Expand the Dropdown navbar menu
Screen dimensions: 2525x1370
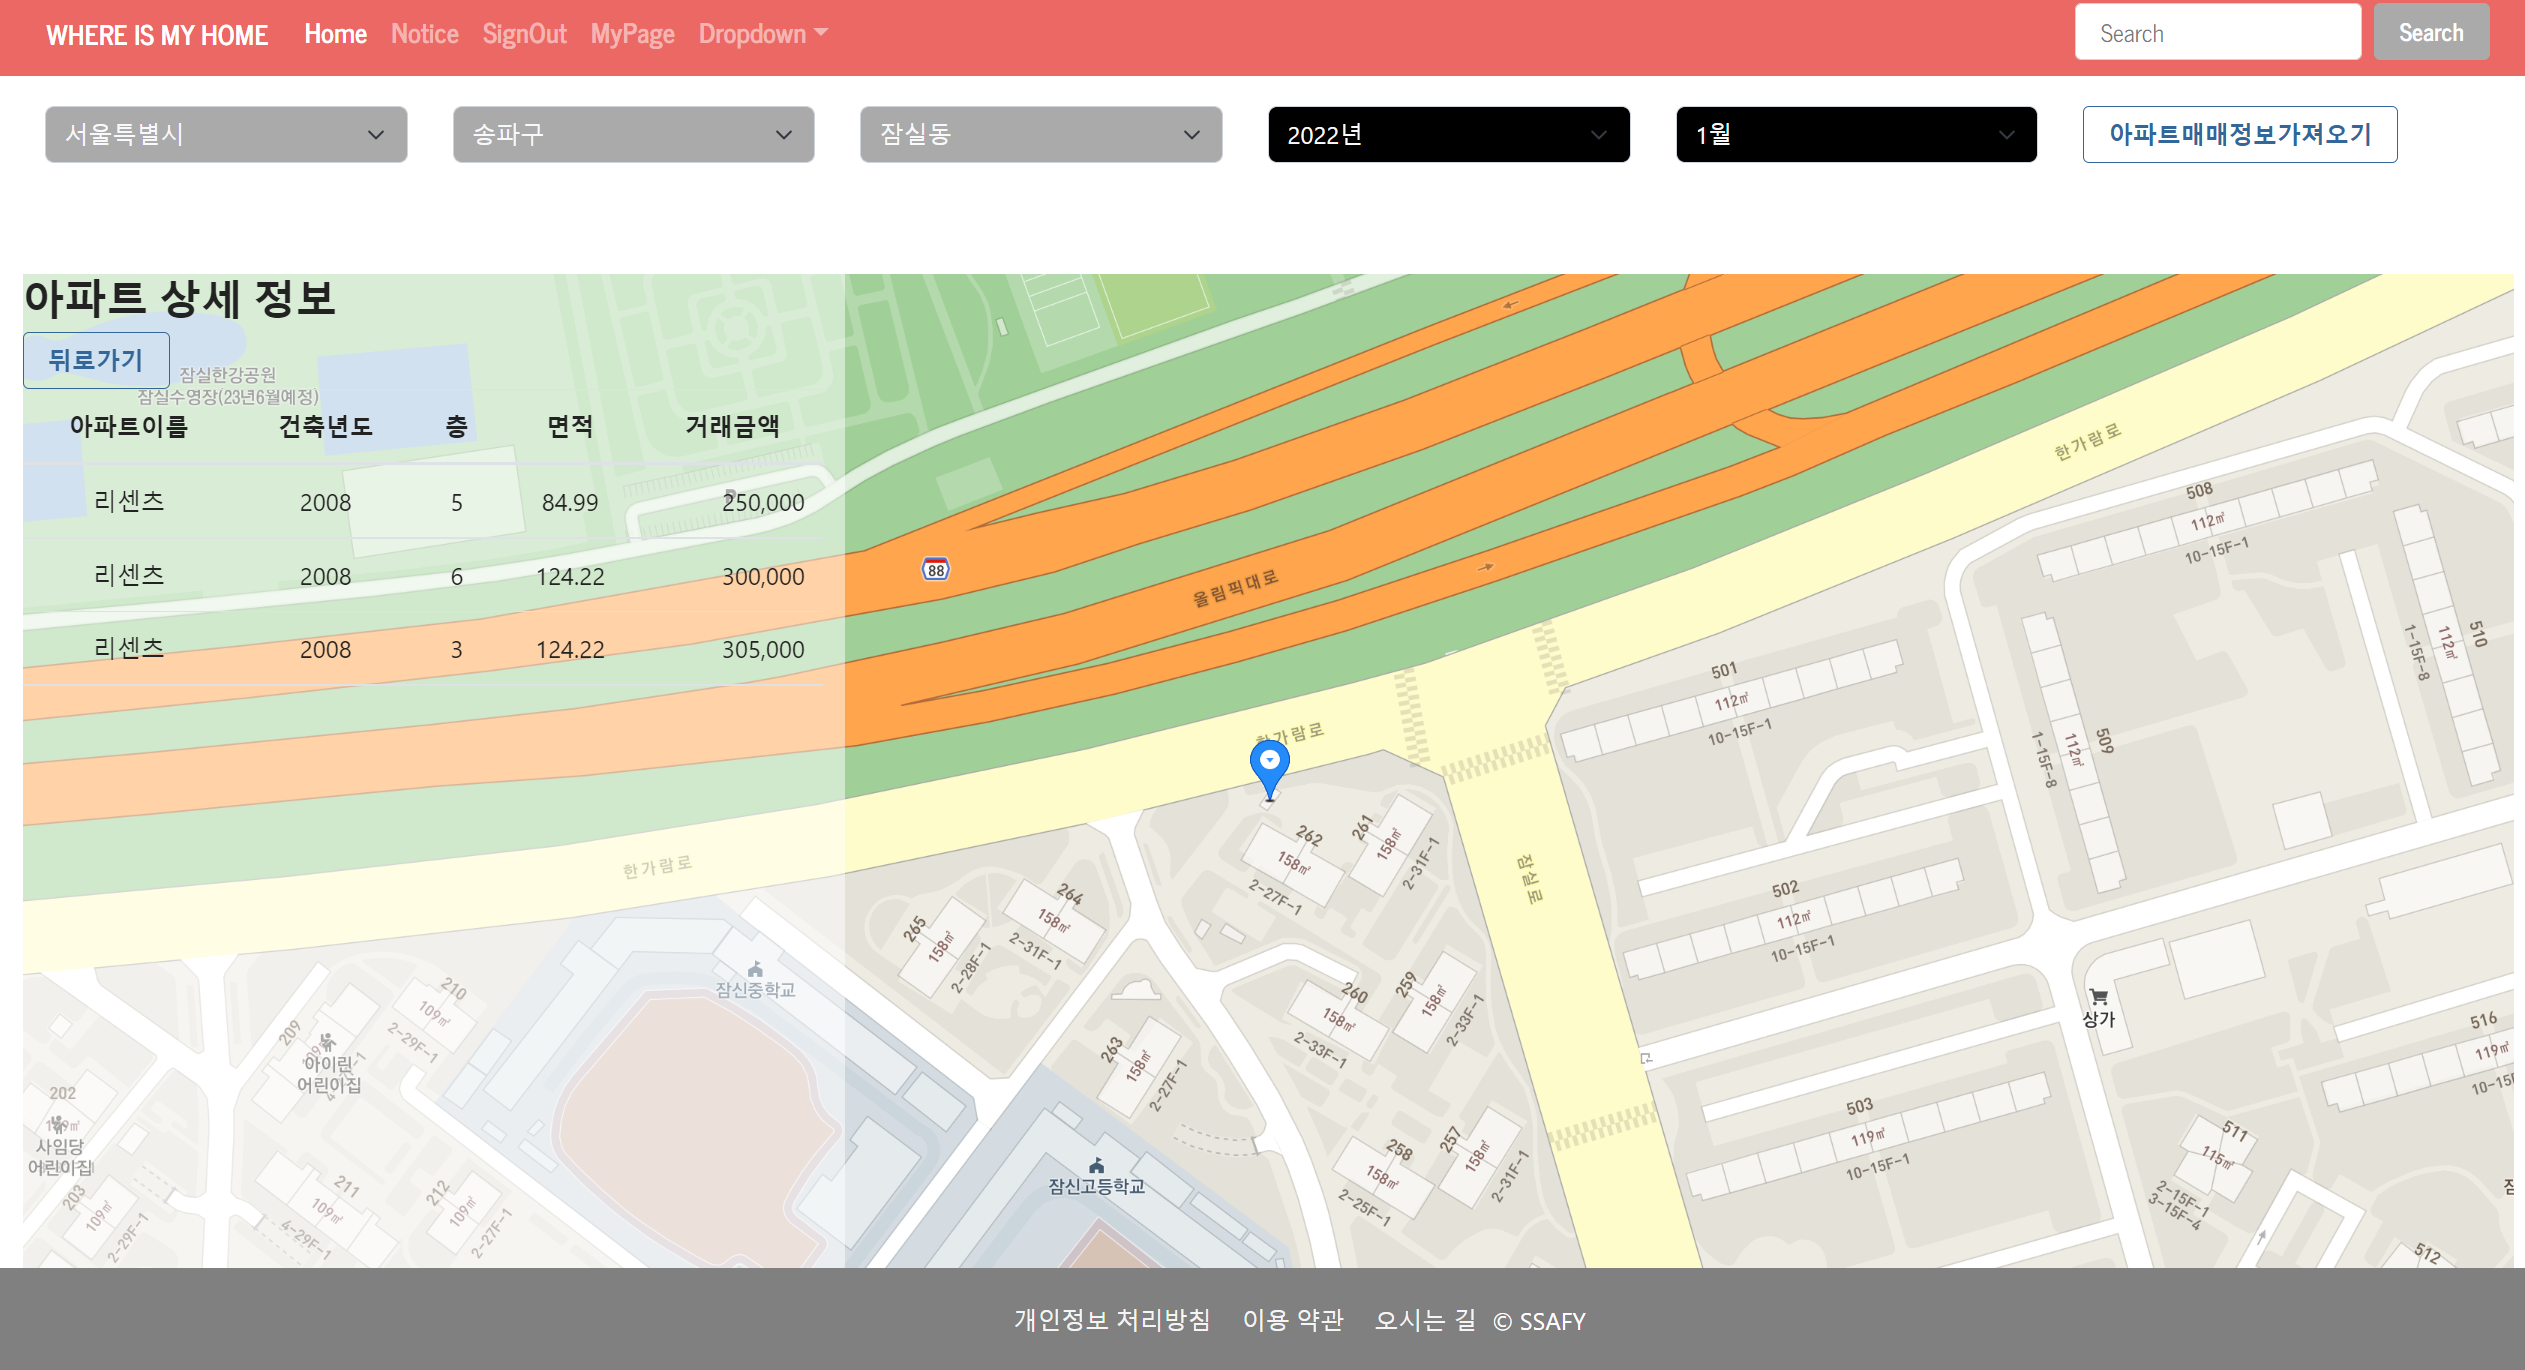point(763,34)
